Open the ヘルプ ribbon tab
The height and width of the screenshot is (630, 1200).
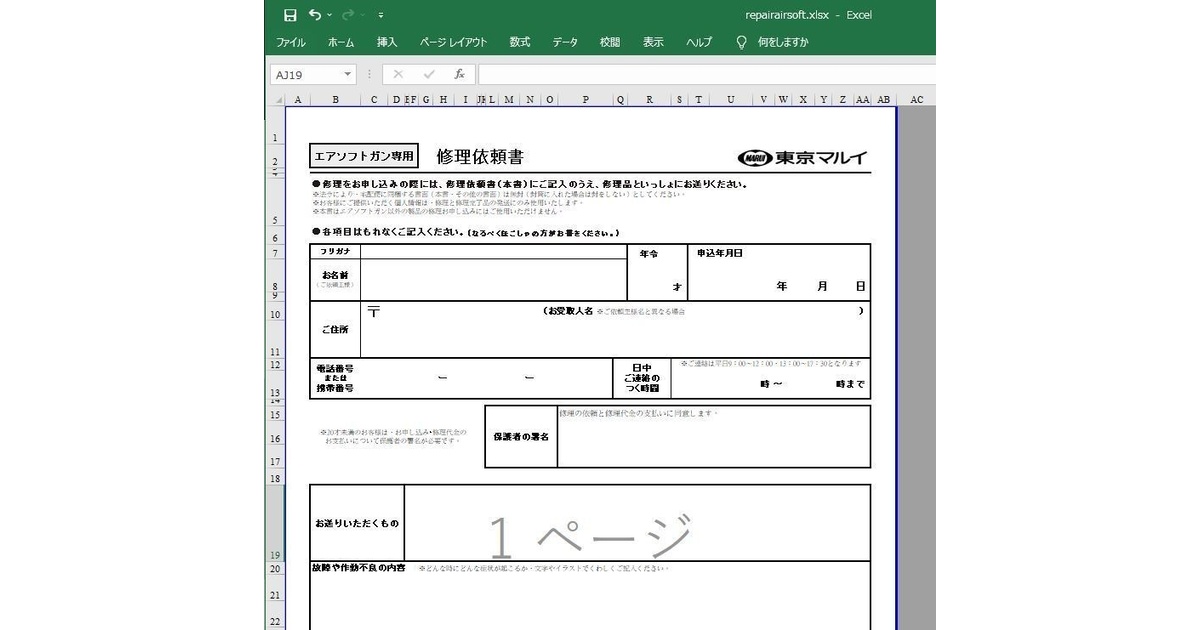click(698, 42)
